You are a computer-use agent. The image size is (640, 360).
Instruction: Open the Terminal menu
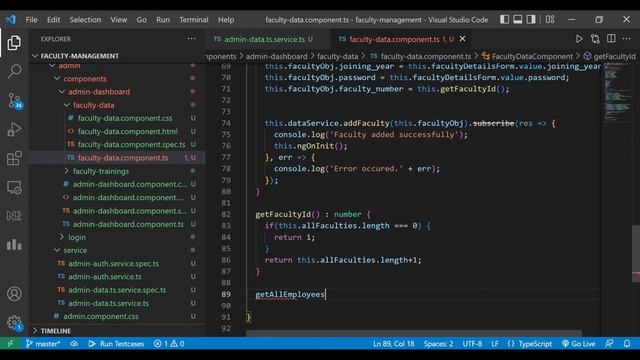193,20
